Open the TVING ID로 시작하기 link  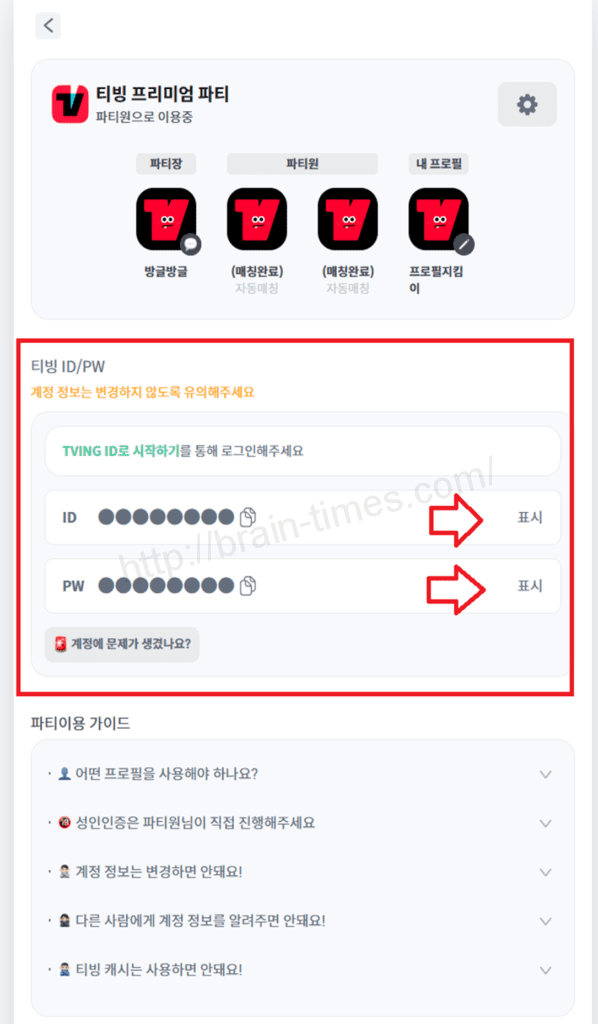click(x=121, y=451)
